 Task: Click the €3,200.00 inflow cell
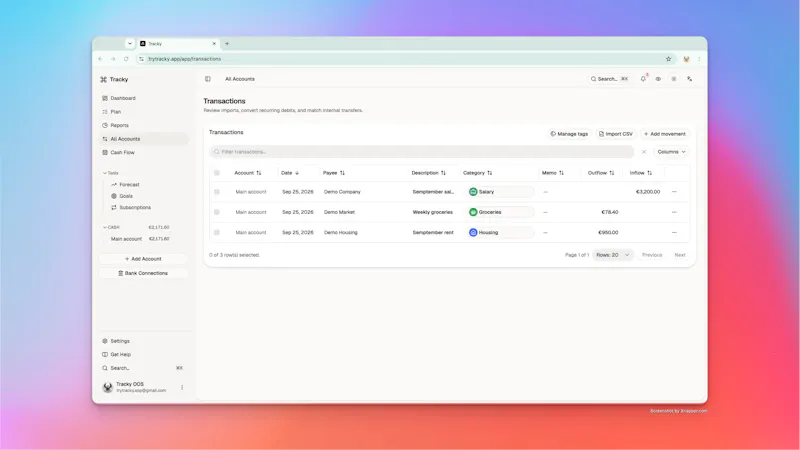tap(647, 192)
